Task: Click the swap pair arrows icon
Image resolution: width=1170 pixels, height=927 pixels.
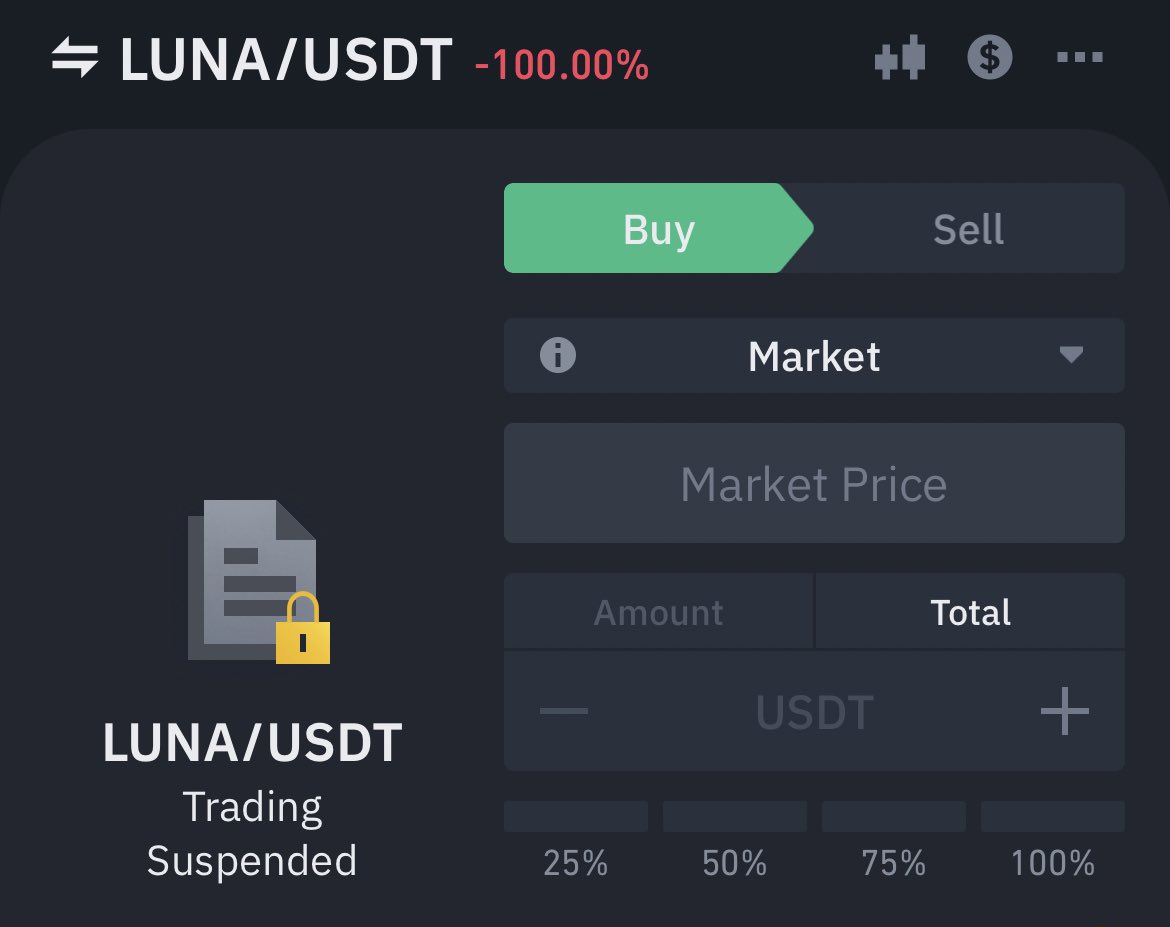Action: [x=75, y=57]
